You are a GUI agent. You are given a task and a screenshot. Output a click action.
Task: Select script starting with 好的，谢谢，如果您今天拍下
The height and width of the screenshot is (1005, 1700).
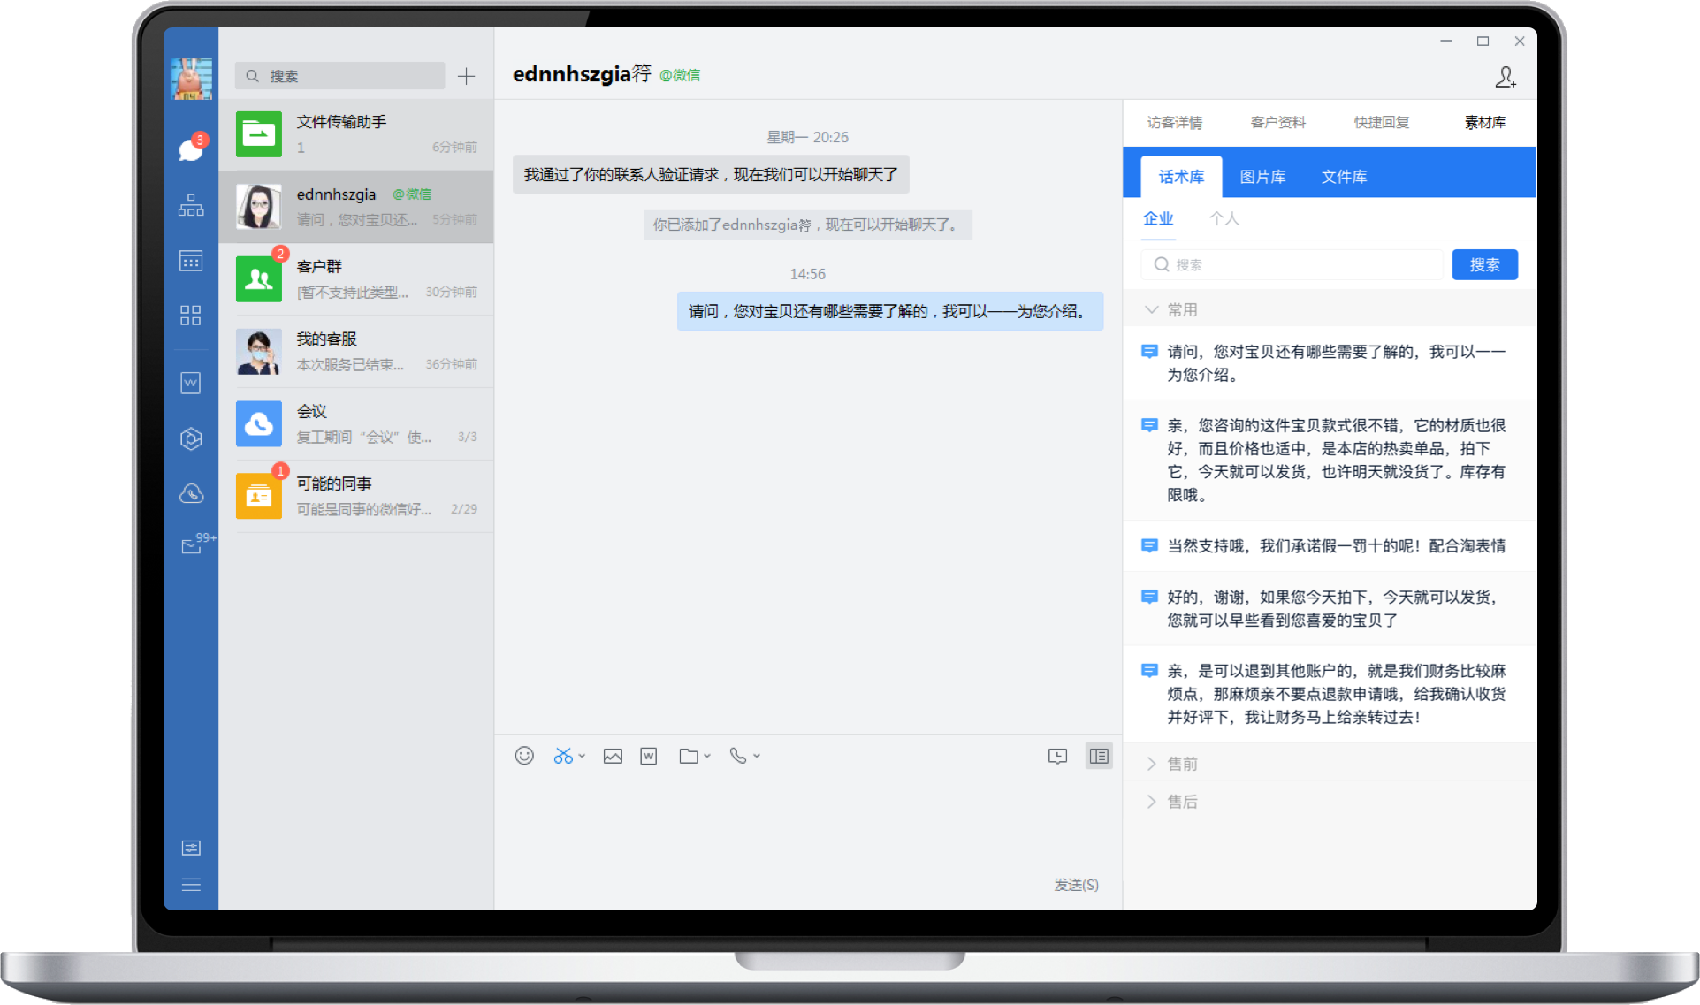[x=1330, y=608]
